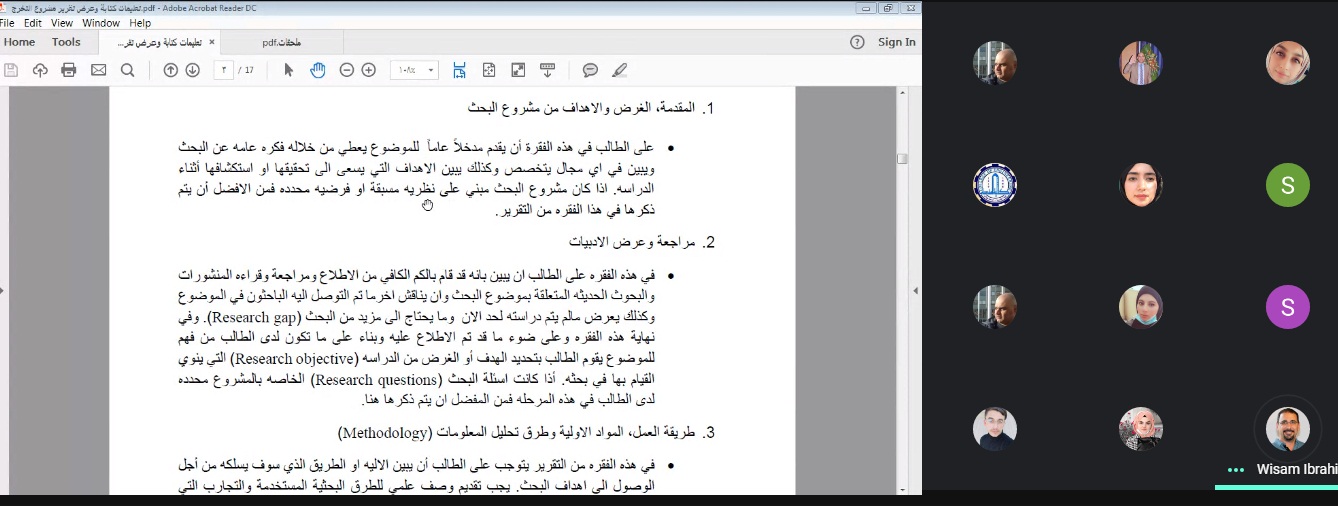
Task: Close the first PDF tab
Action: (212, 42)
